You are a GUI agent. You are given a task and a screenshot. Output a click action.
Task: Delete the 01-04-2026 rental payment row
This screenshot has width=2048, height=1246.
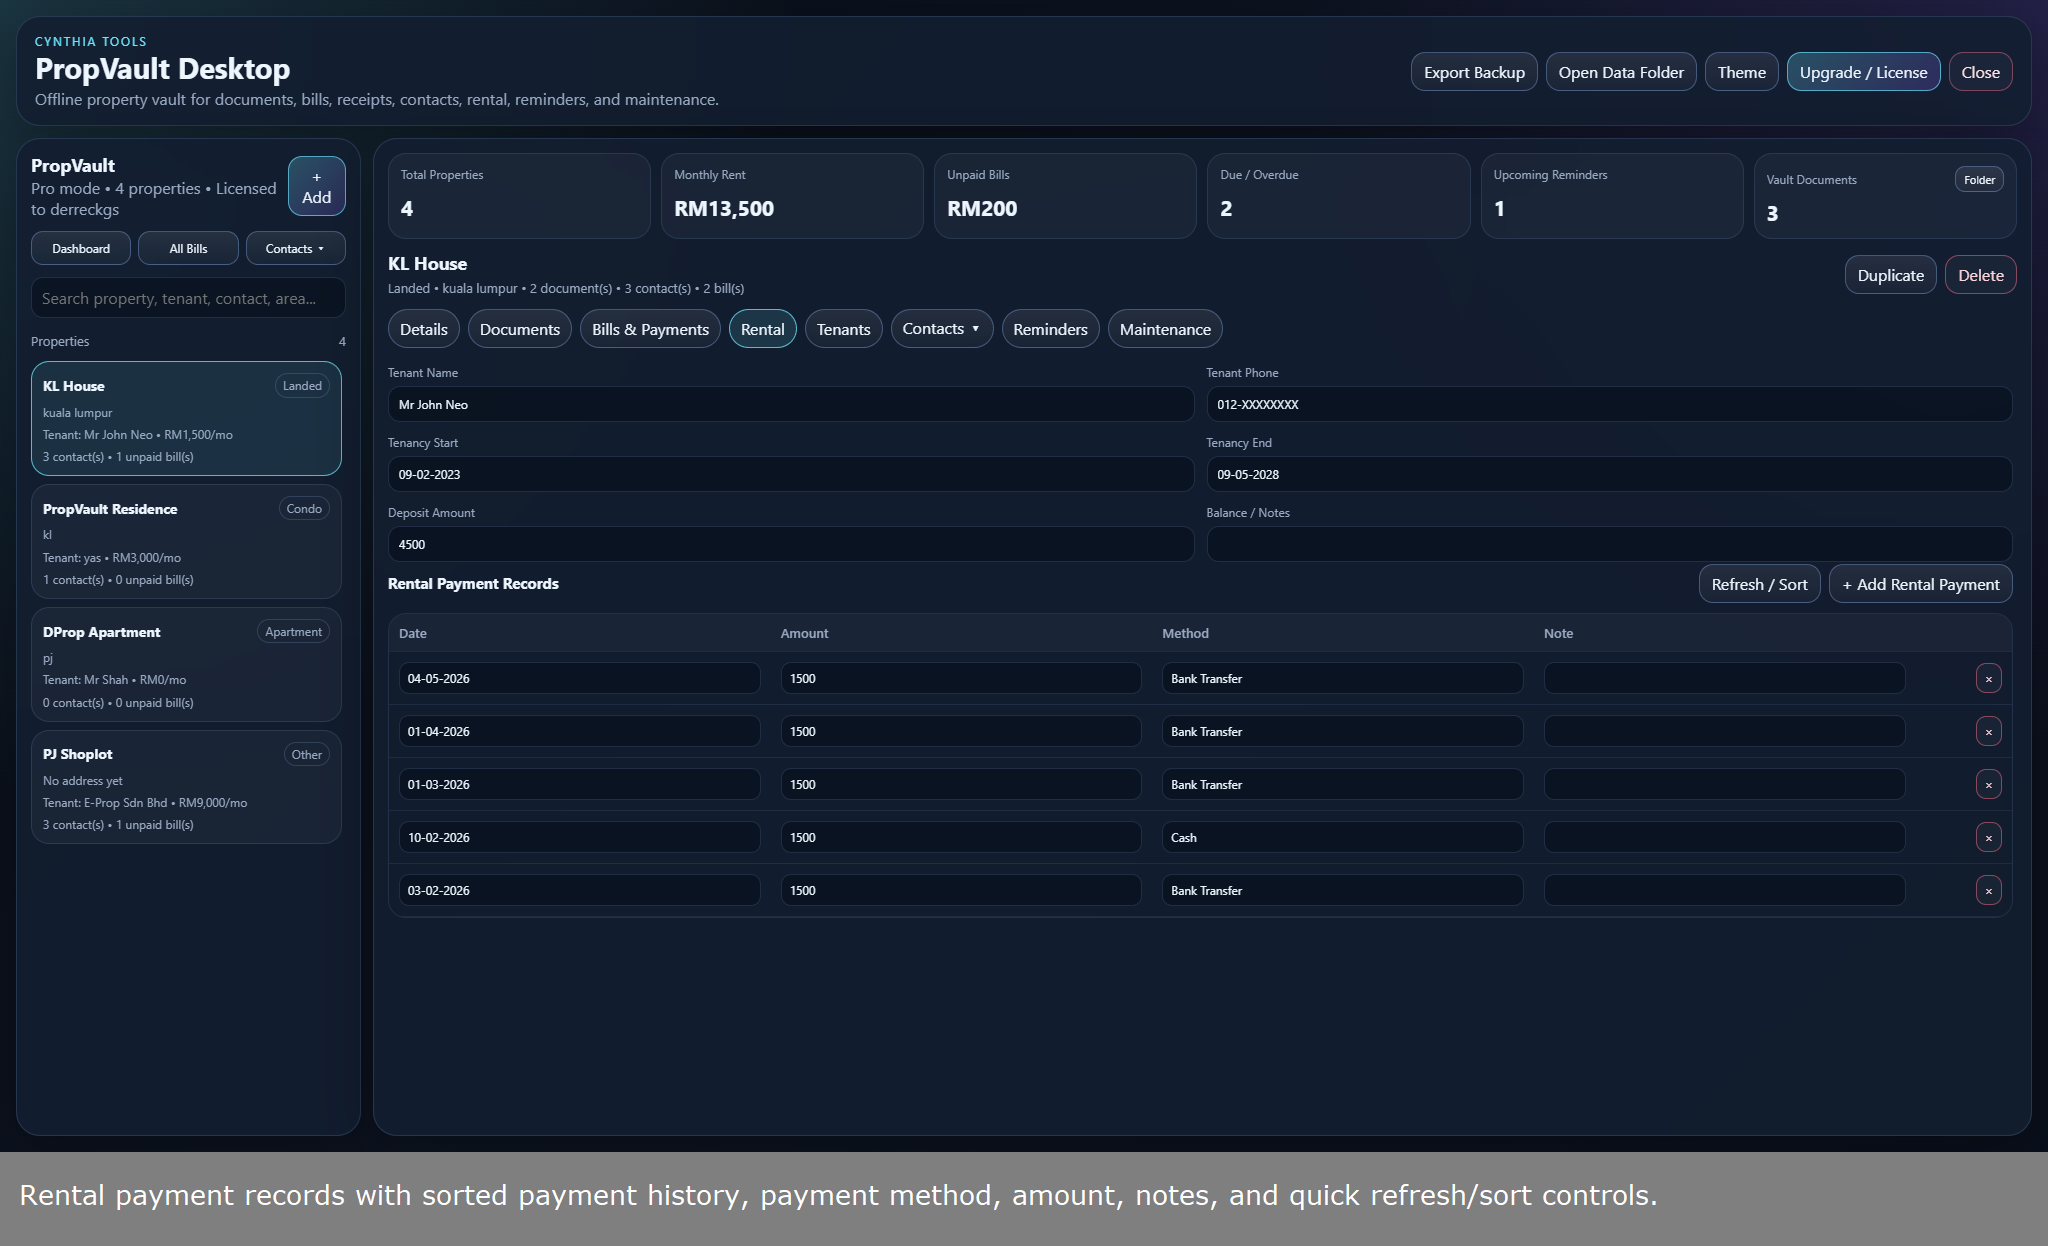tap(1988, 732)
